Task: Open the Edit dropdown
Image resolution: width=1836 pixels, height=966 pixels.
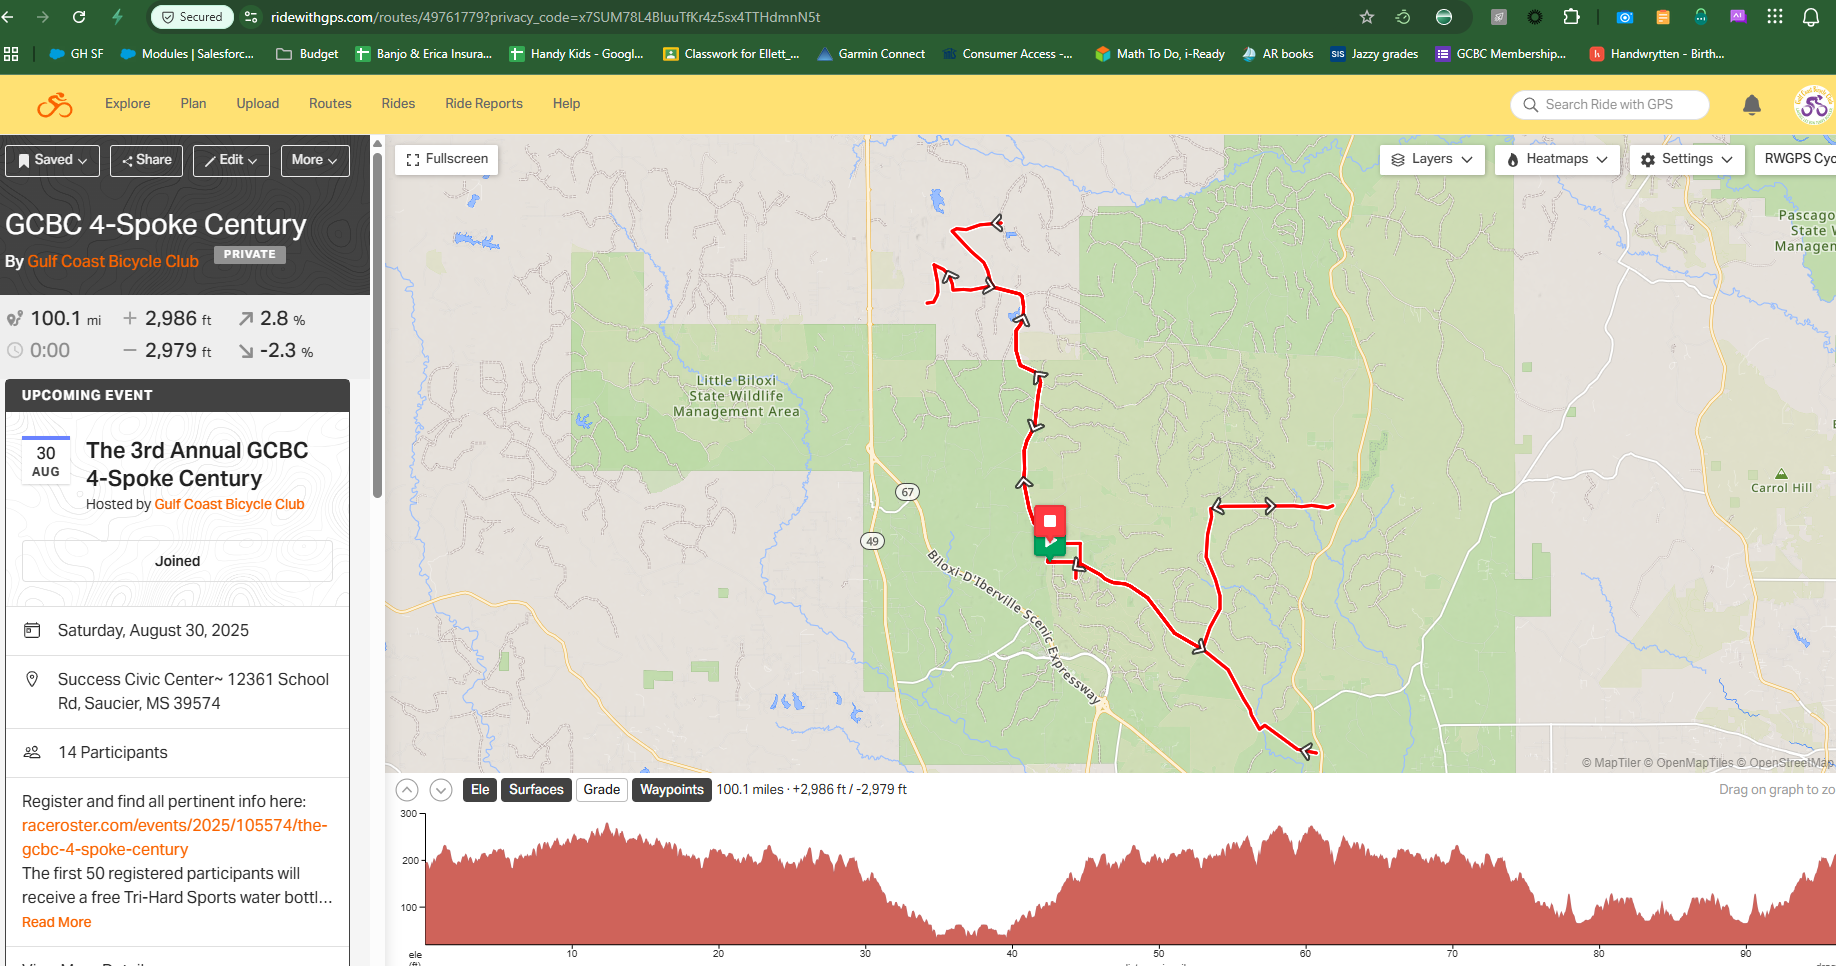Action: (x=231, y=160)
